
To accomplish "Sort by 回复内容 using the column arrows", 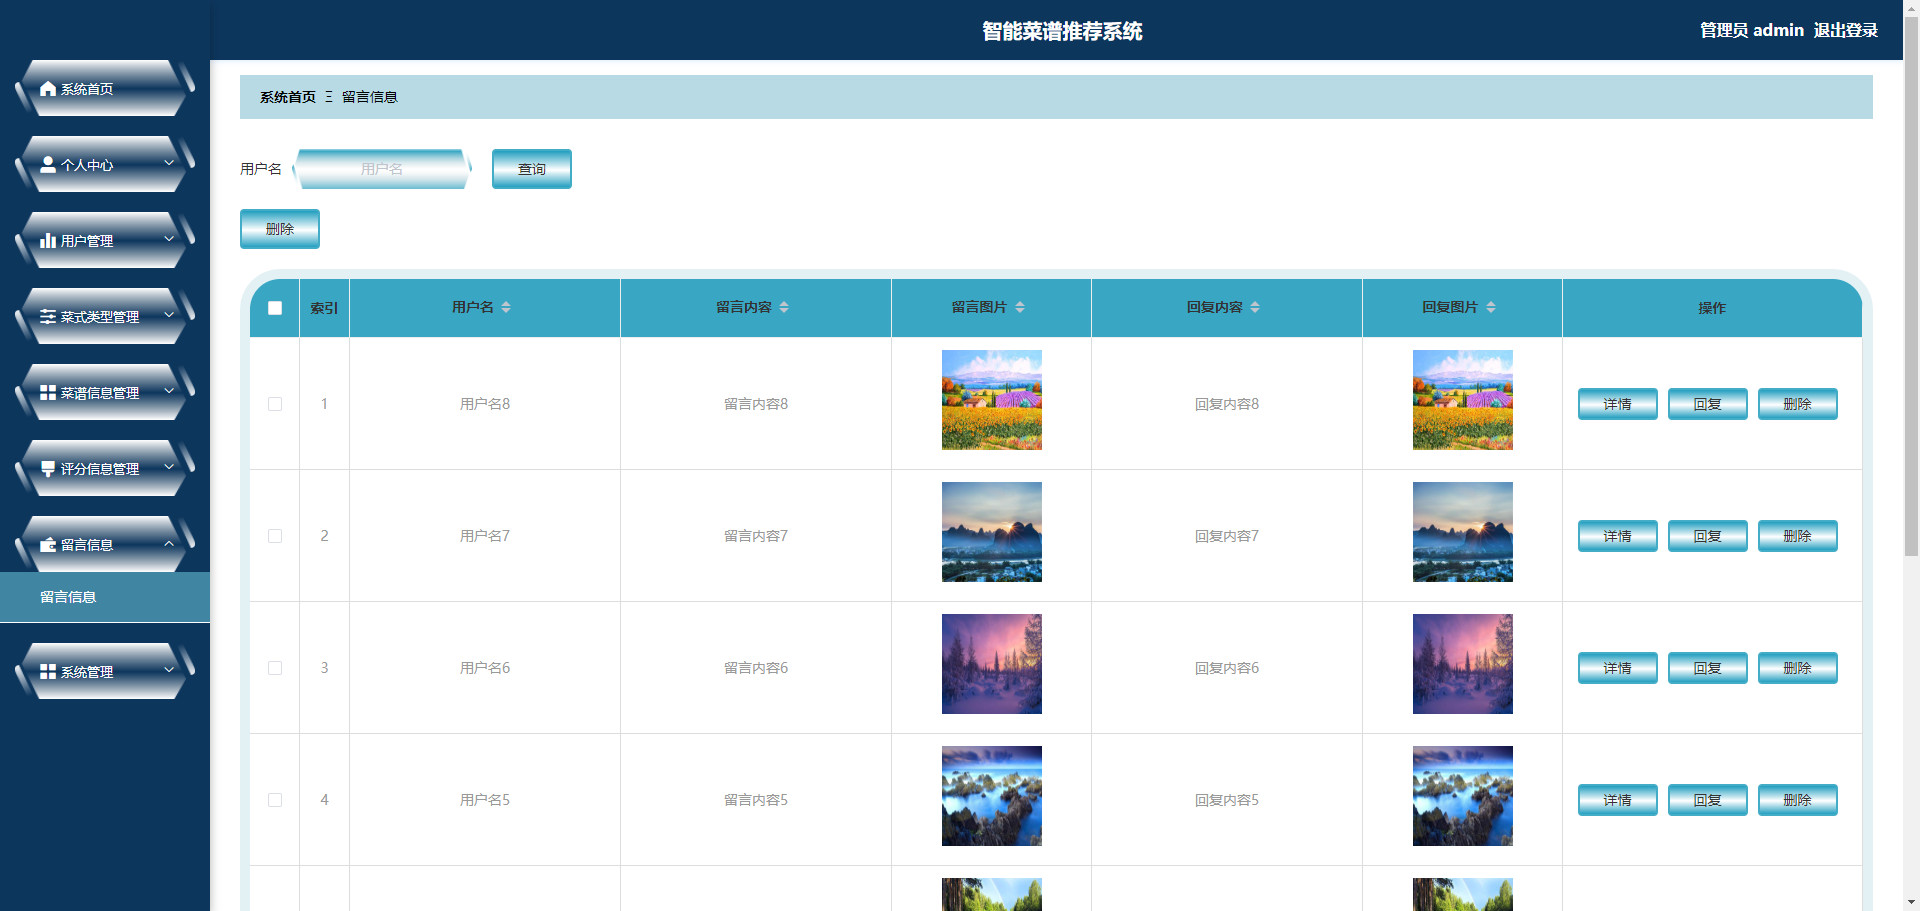I will [1255, 307].
